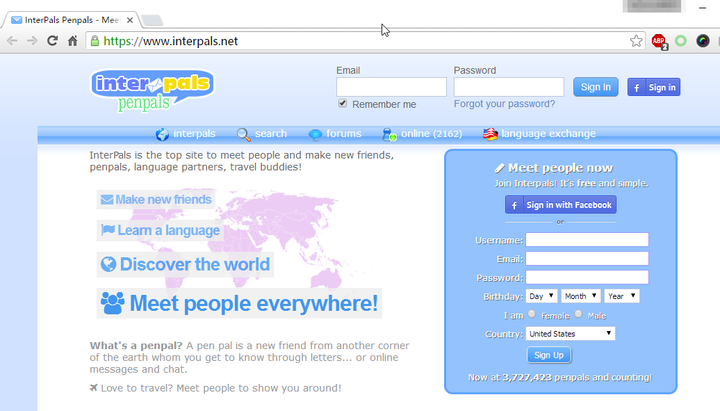Click the blue Sign In button
The image size is (720, 411).
tap(596, 87)
